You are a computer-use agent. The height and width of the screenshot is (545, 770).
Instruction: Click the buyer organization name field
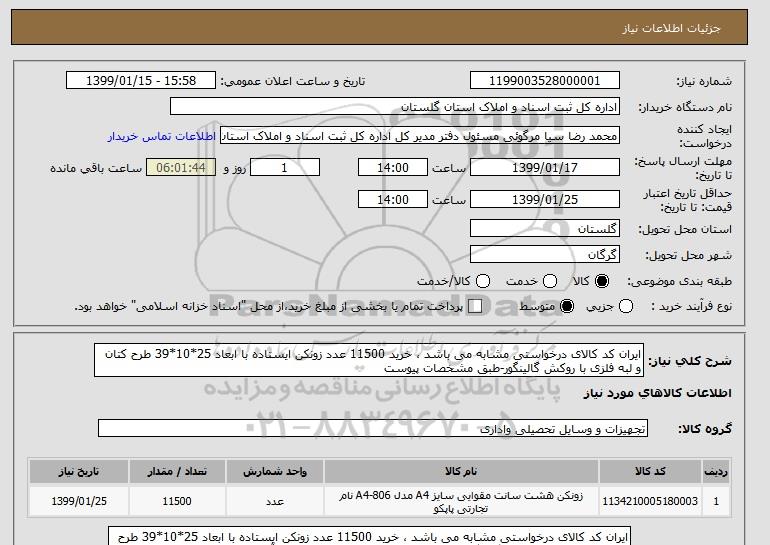pos(395,107)
